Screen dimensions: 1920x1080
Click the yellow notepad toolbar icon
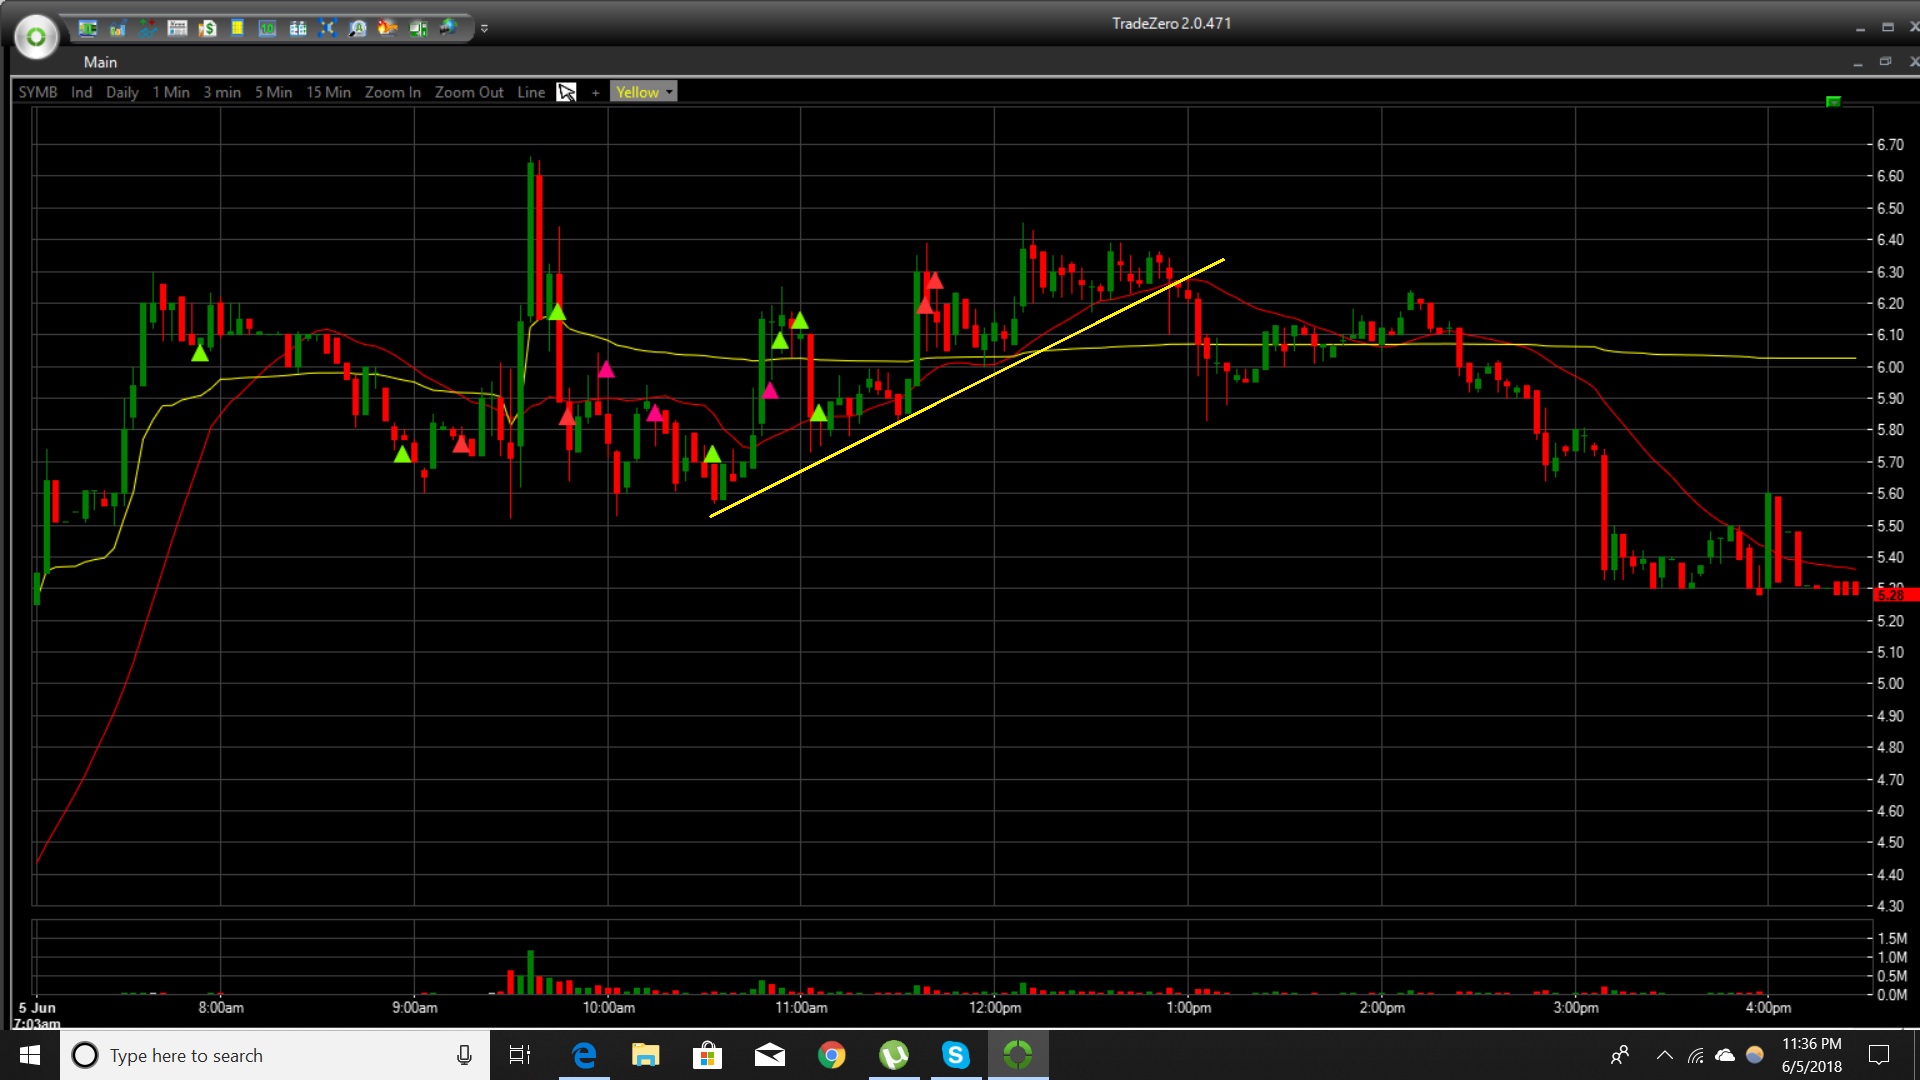pyautogui.click(x=237, y=28)
